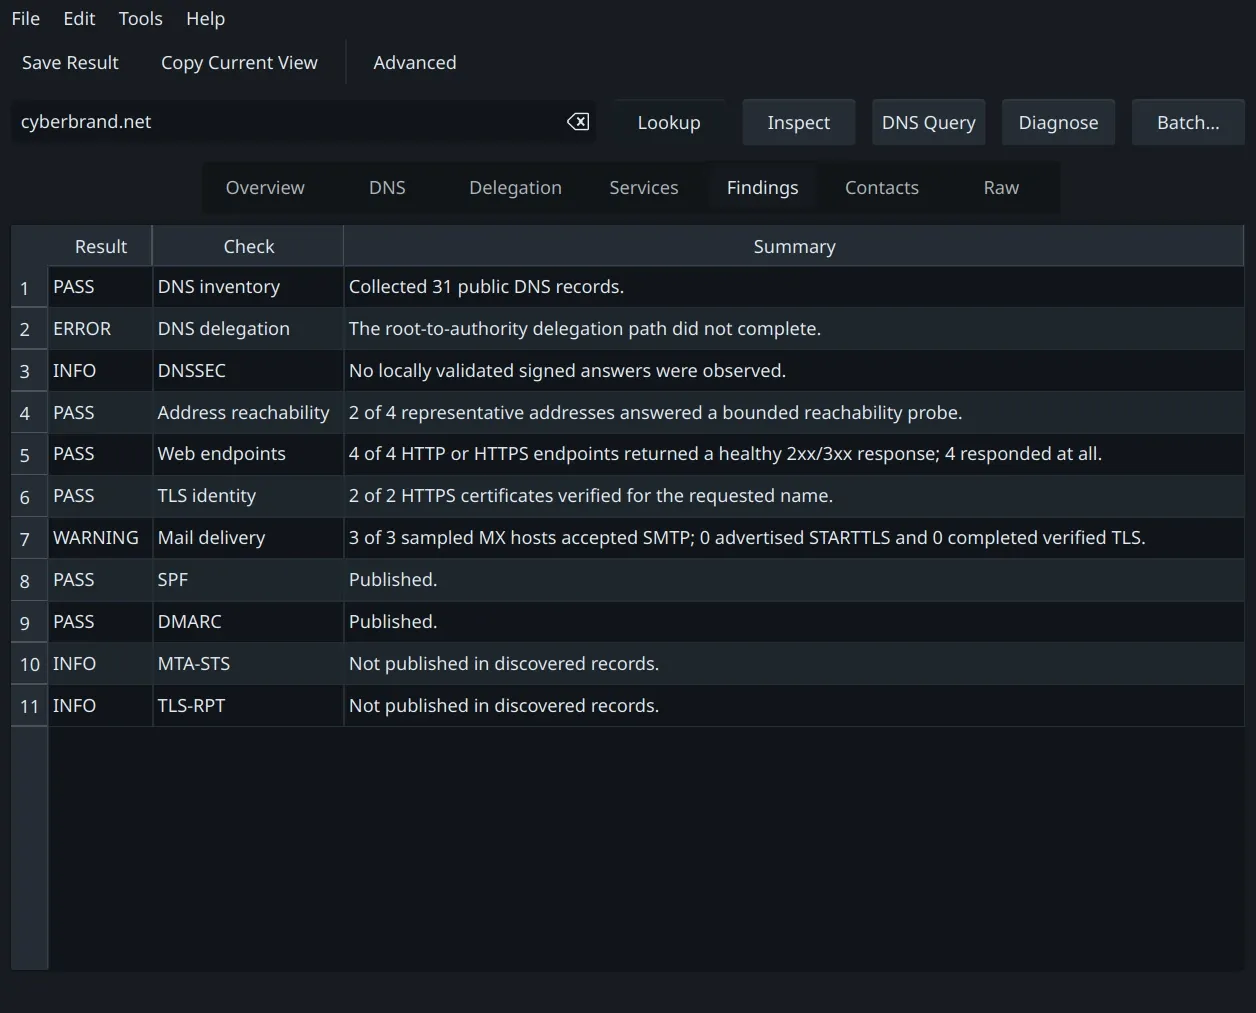Click 'Collected 31 public DNS records.' summary
The height and width of the screenshot is (1013, 1256).
[x=794, y=287]
